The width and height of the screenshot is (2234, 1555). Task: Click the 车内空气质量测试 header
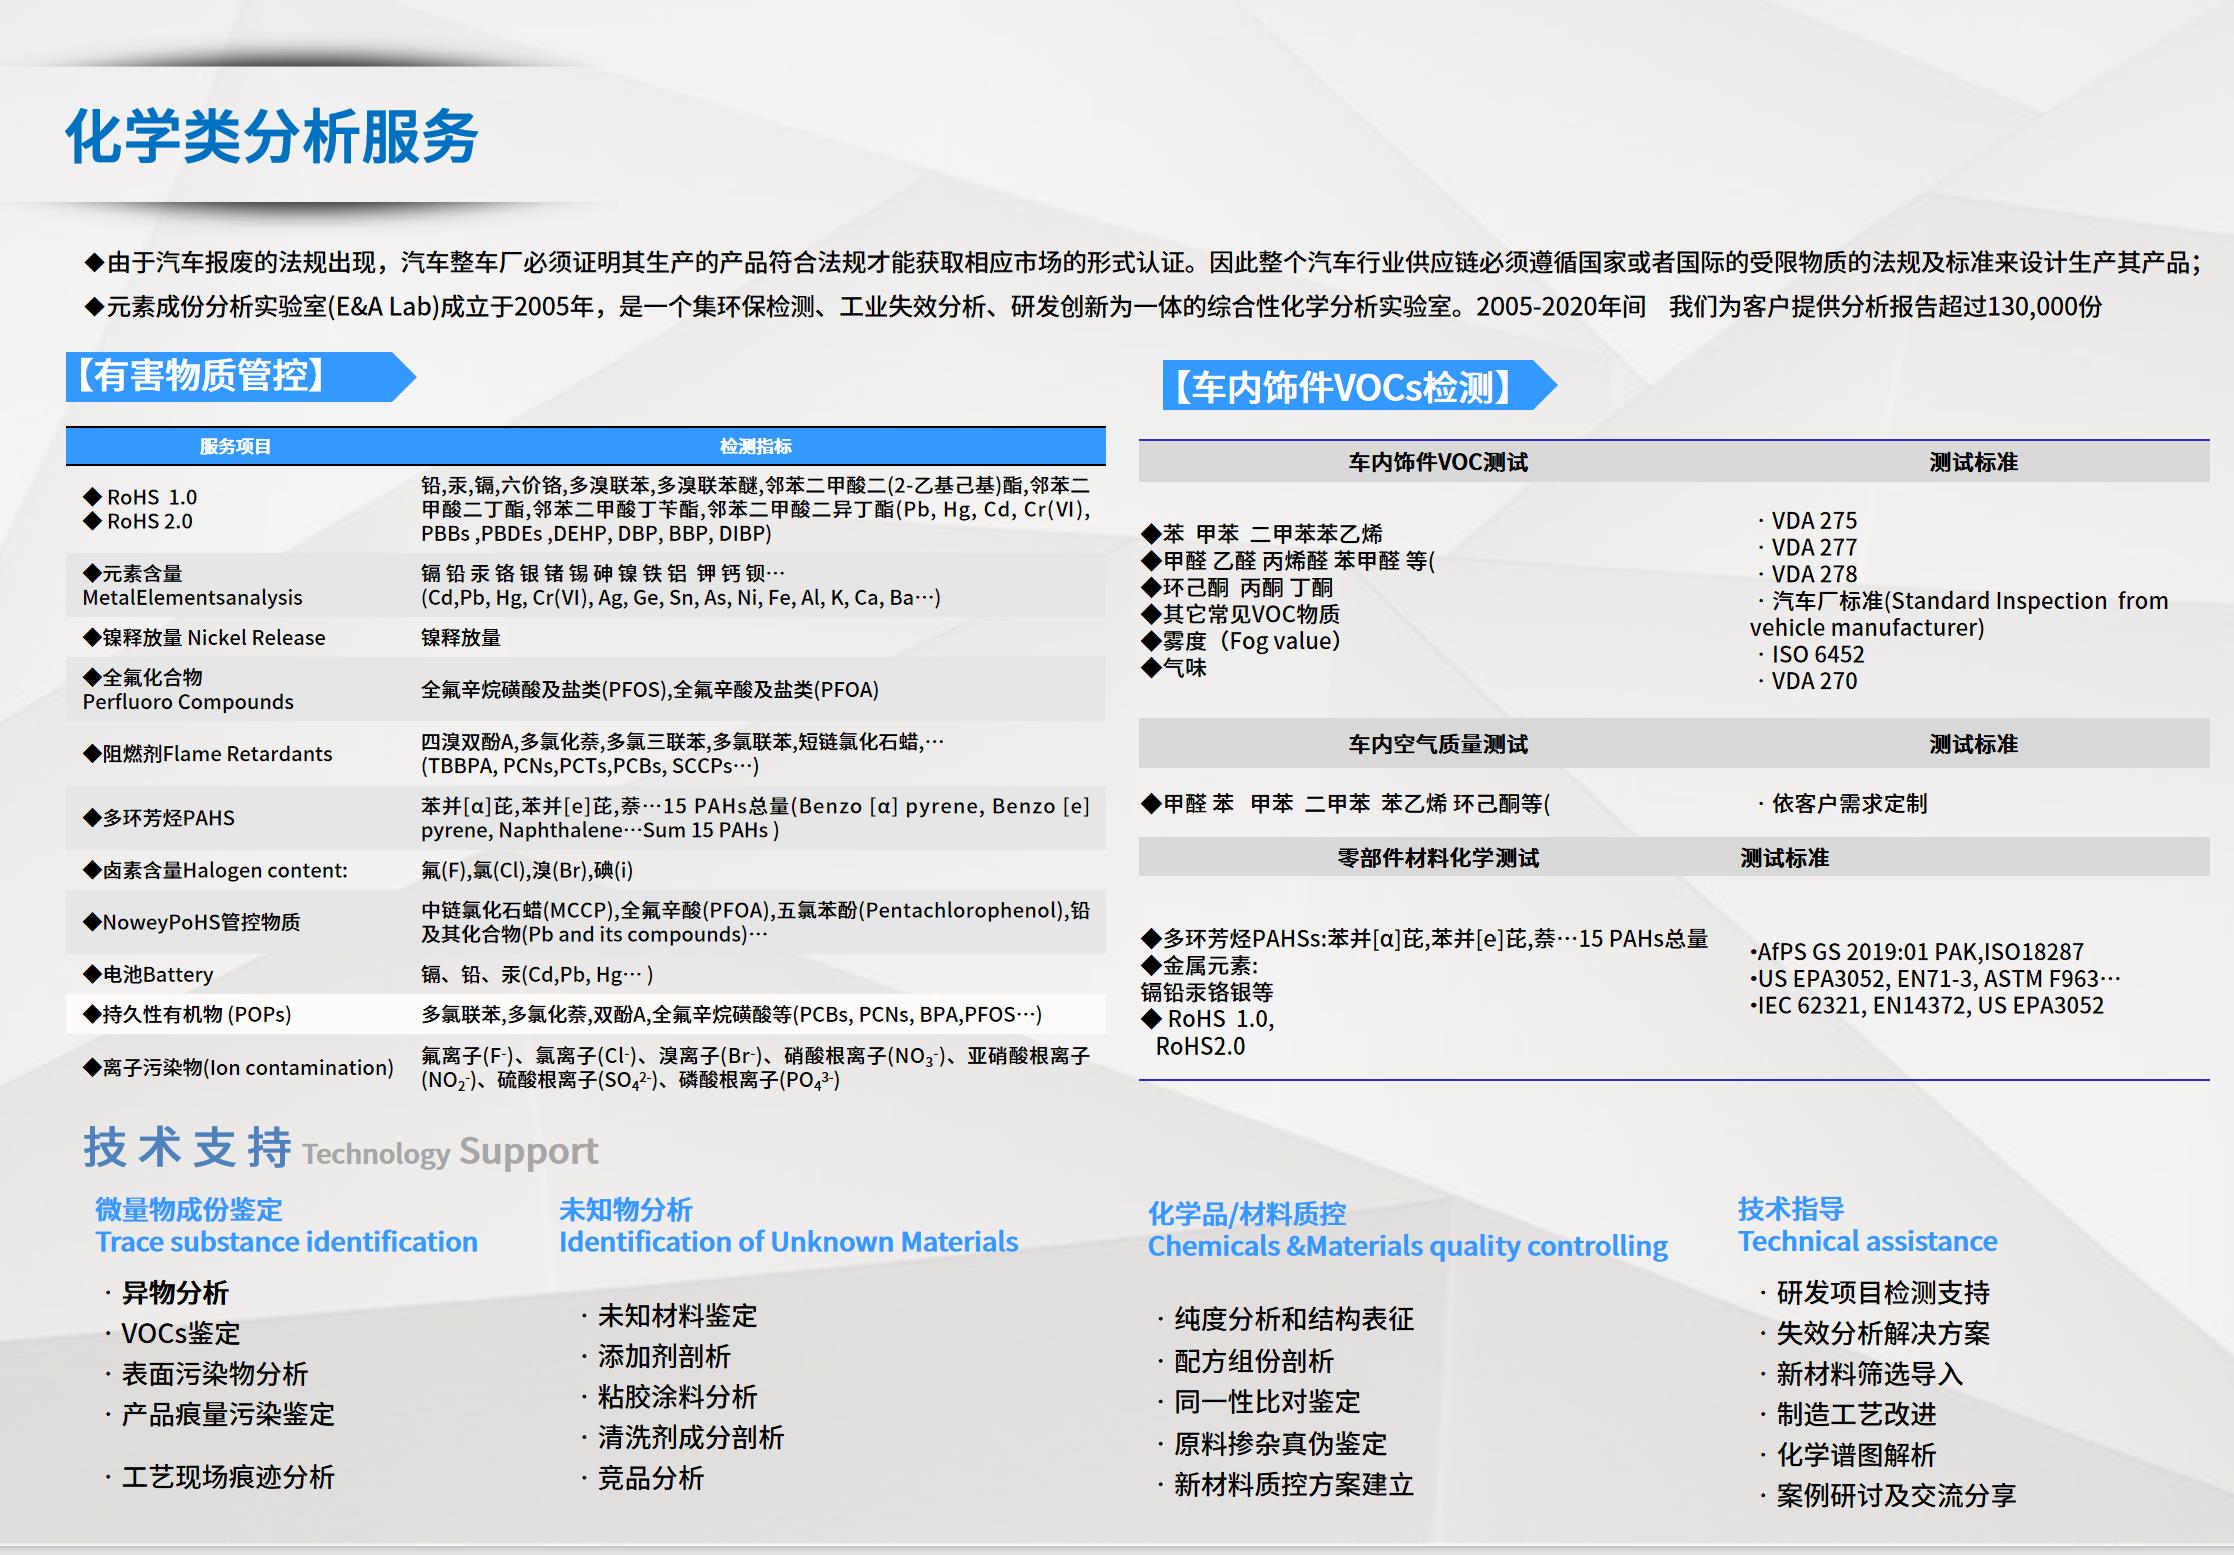[1438, 744]
